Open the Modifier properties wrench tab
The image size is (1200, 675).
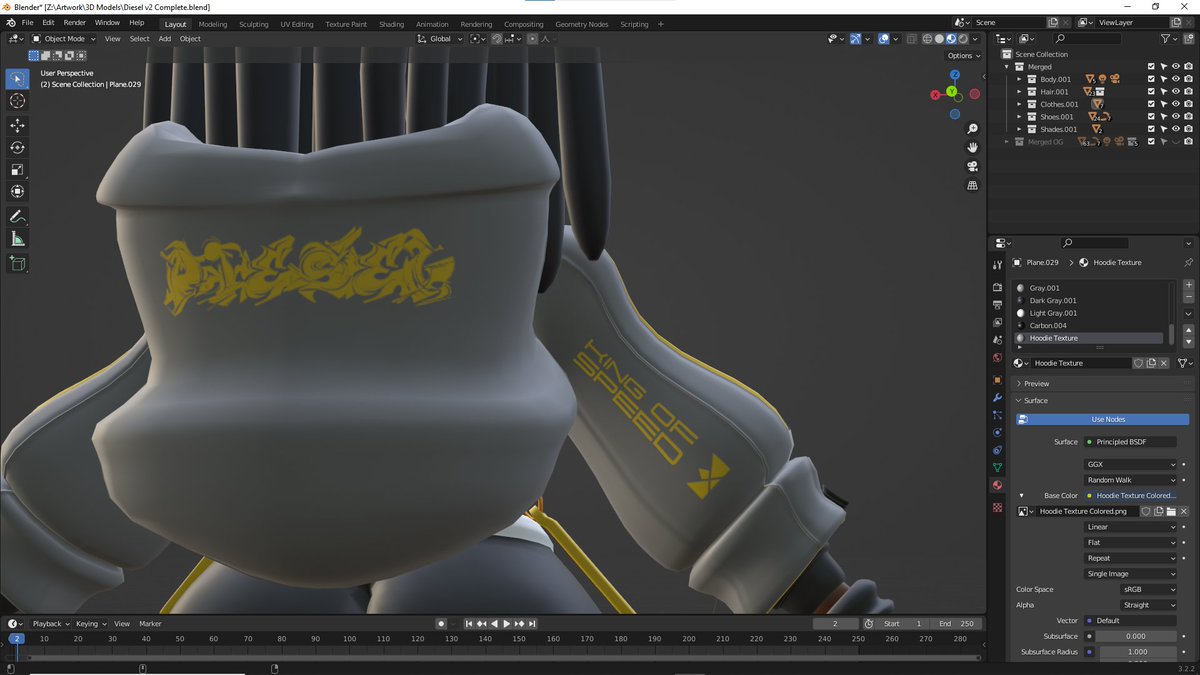[x=997, y=398]
